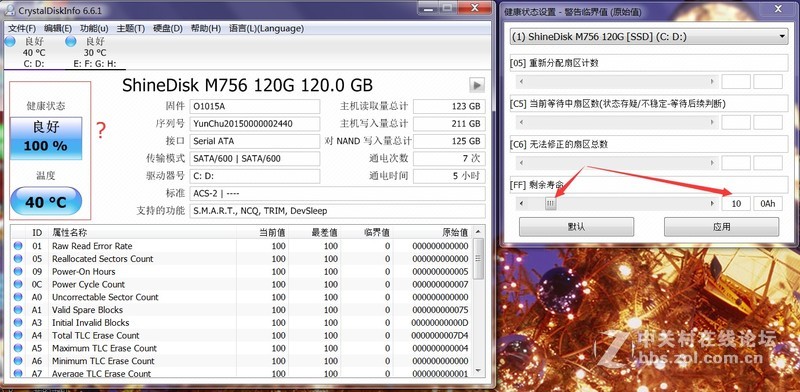Screen dimensions: 800x392
Task: Select the Raw Read Error Rate row
Action: 242,246
